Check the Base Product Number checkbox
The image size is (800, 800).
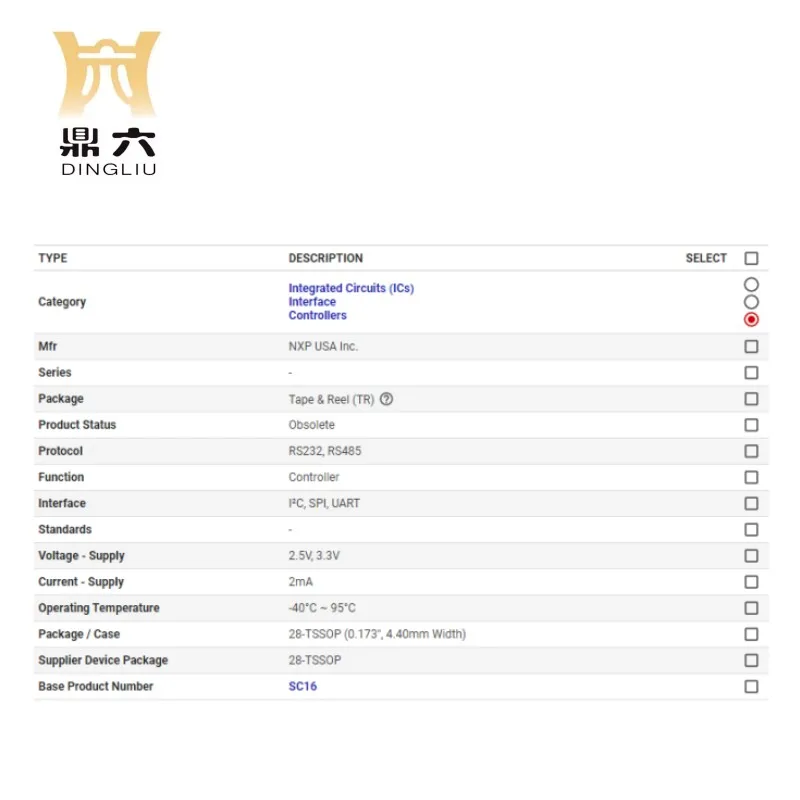pyautogui.click(x=751, y=686)
